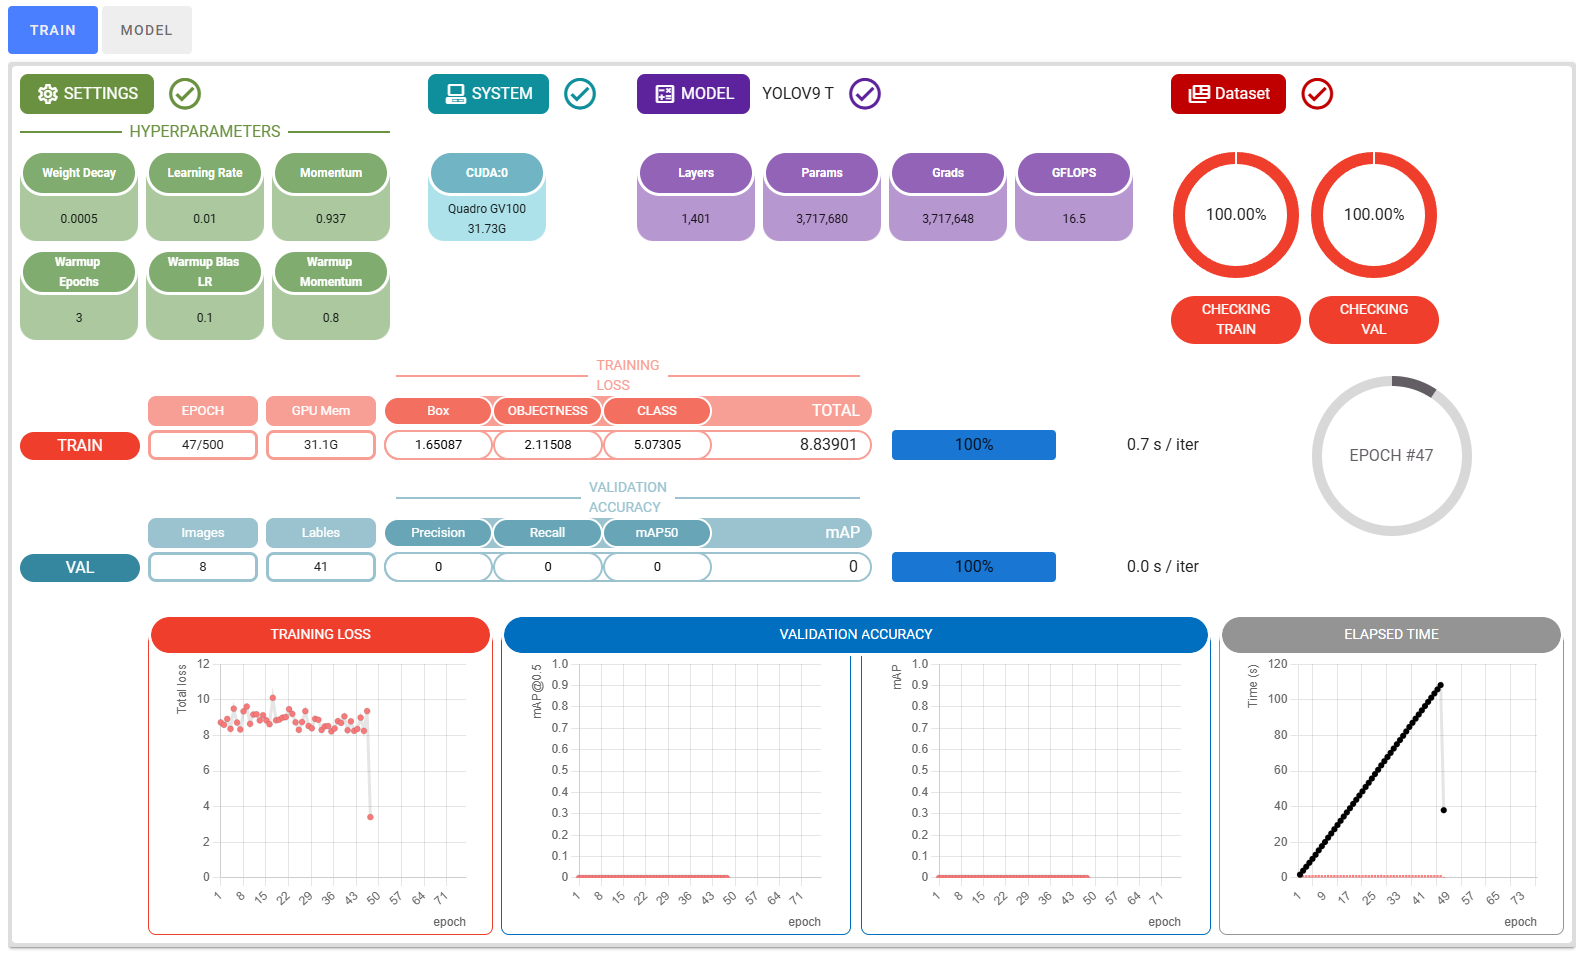Click the last dropped point in elapsed time chart
Screen dimensions: 1576x953
click(x=1443, y=810)
